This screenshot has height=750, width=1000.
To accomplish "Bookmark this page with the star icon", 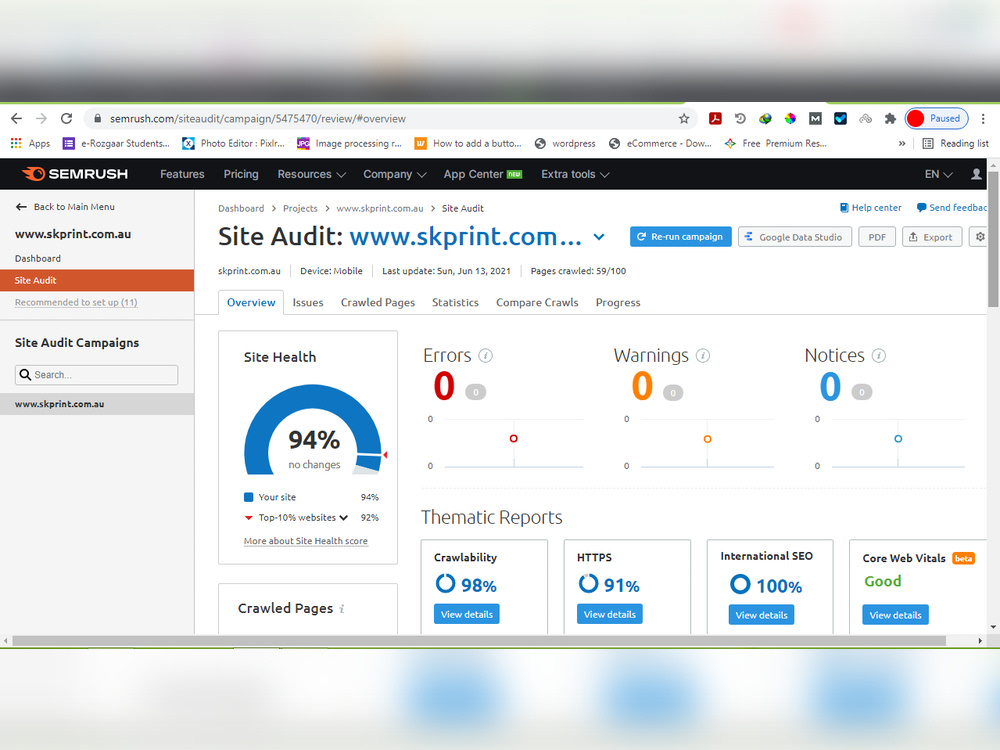I will point(684,119).
